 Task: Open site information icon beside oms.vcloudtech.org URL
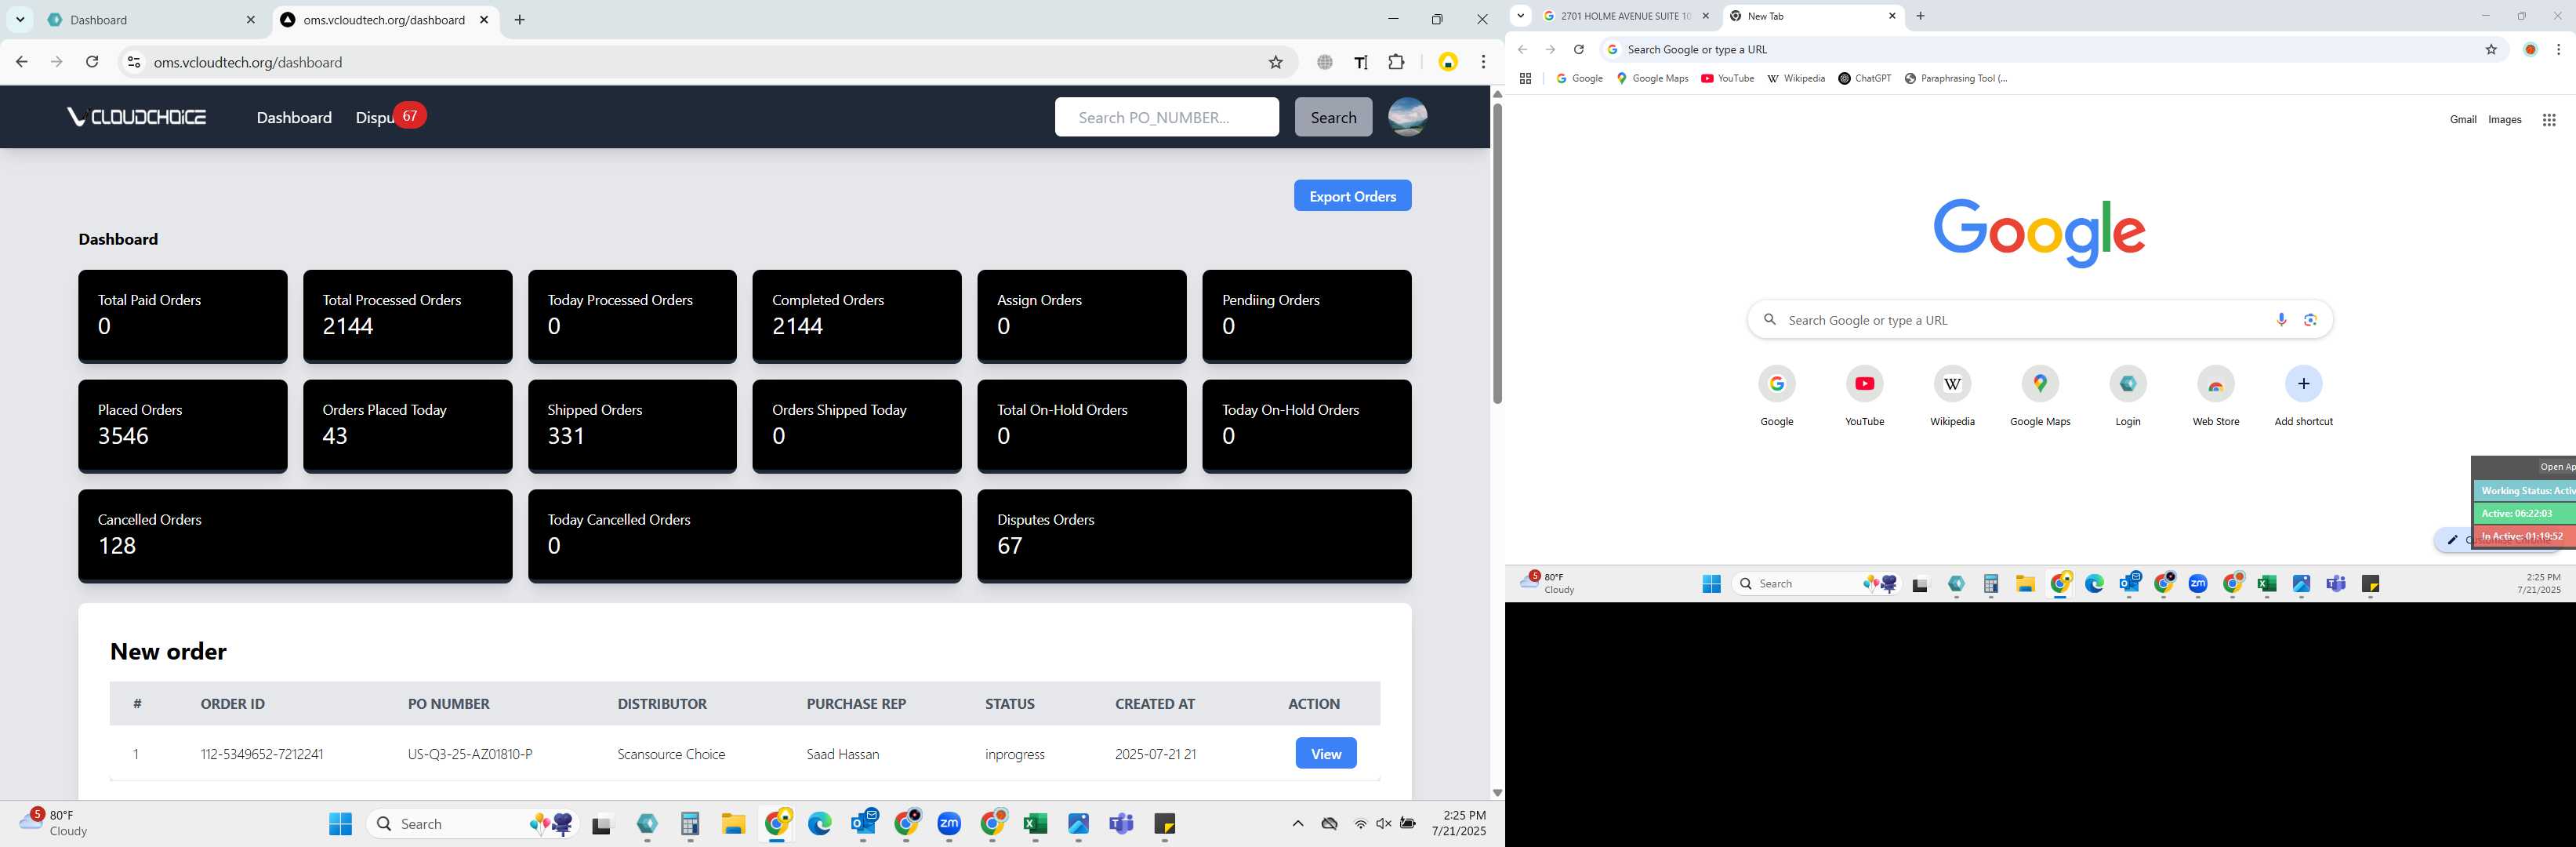tap(133, 62)
